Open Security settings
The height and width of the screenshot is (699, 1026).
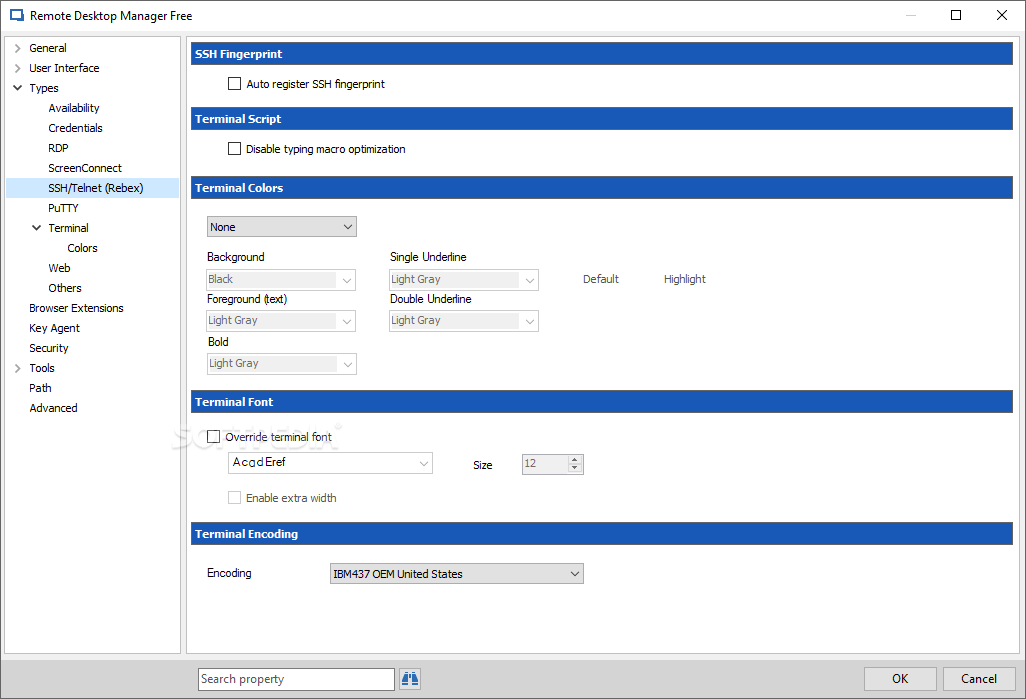(48, 348)
